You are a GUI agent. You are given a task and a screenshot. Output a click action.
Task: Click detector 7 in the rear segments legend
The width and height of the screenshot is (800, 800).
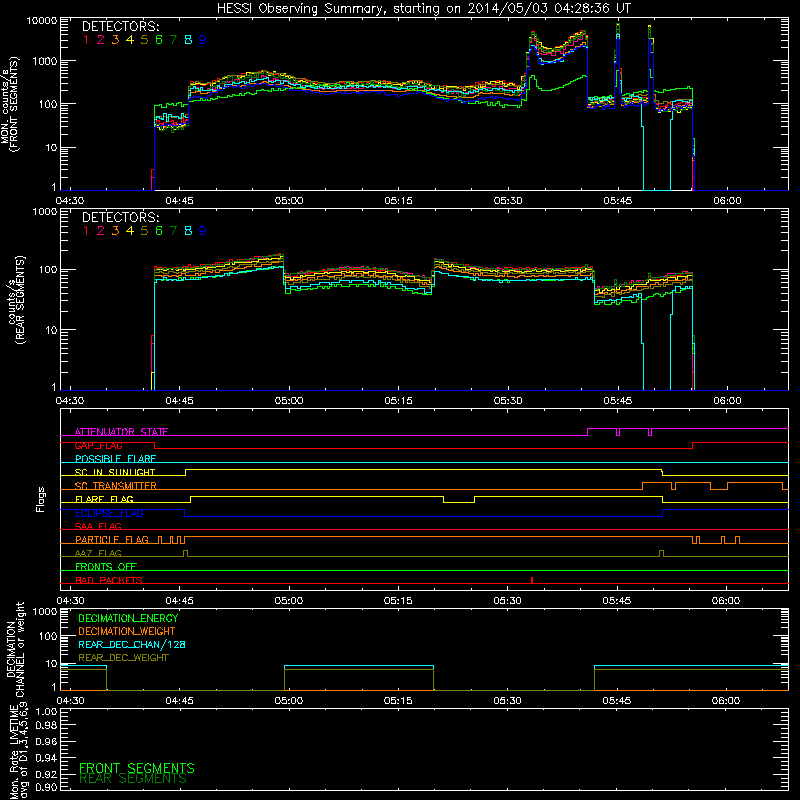point(173,231)
